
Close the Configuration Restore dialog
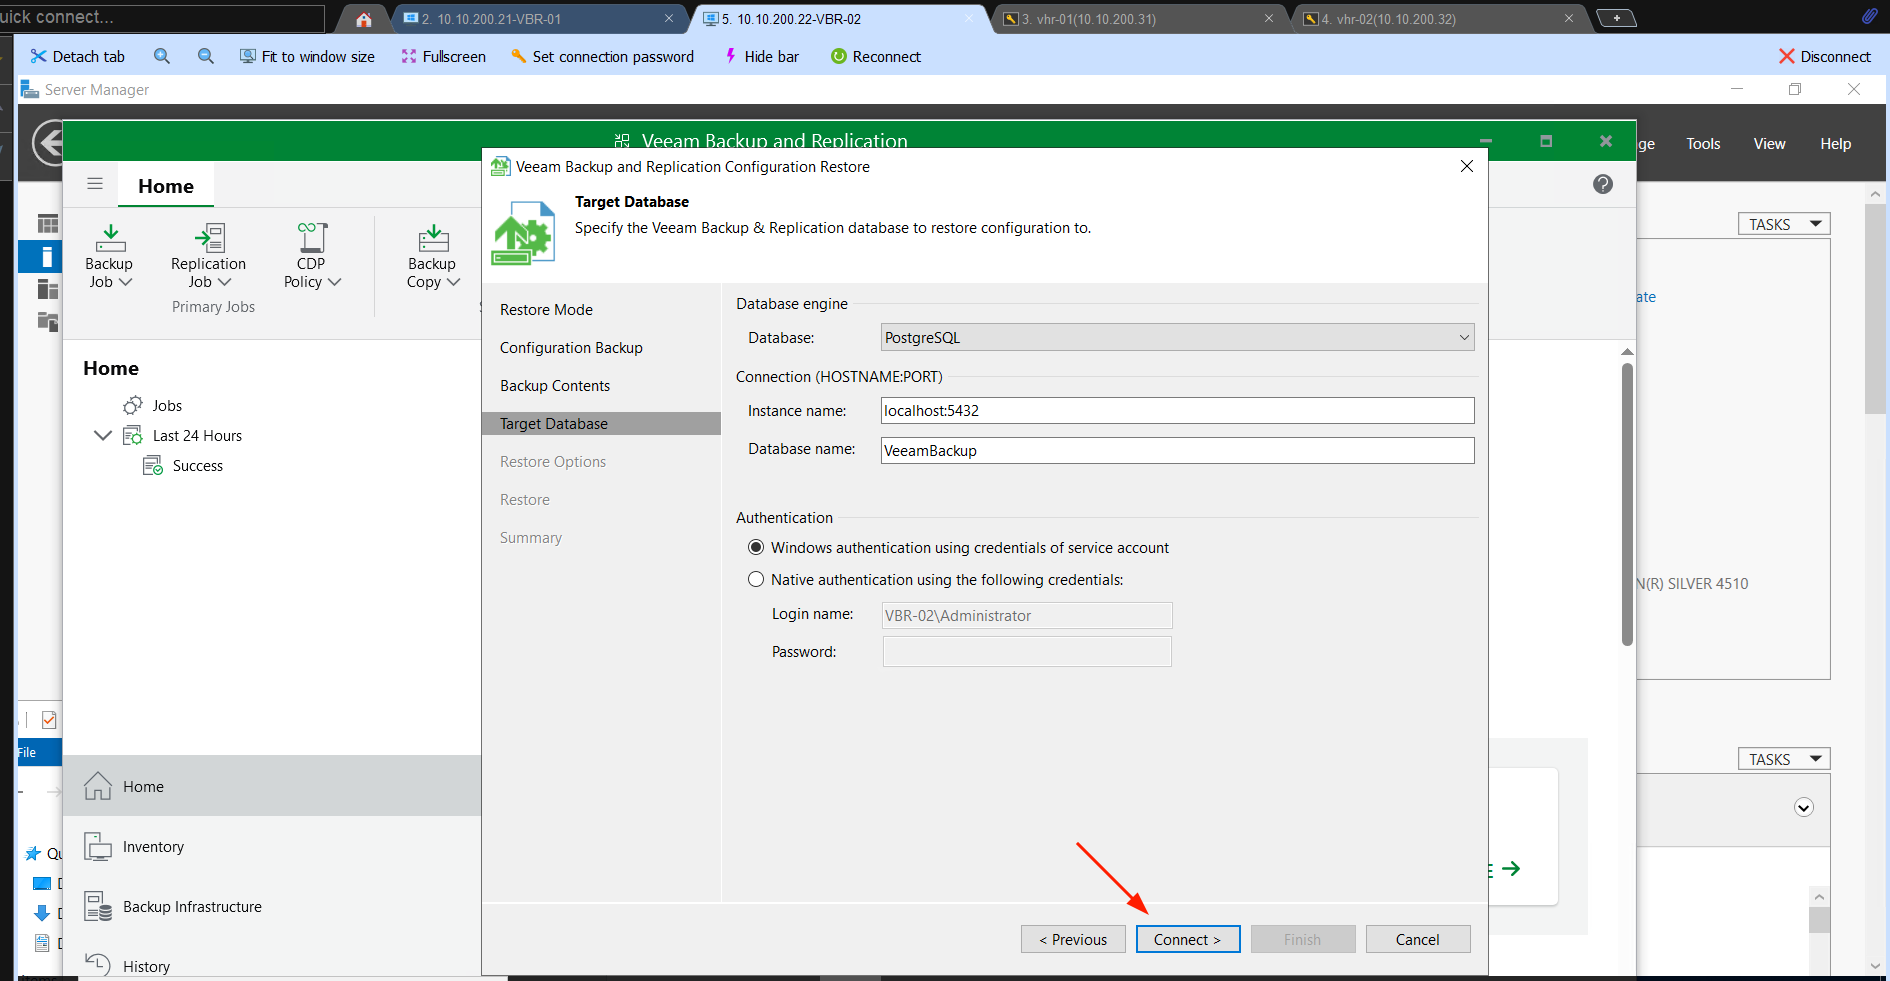(1467, 166)
